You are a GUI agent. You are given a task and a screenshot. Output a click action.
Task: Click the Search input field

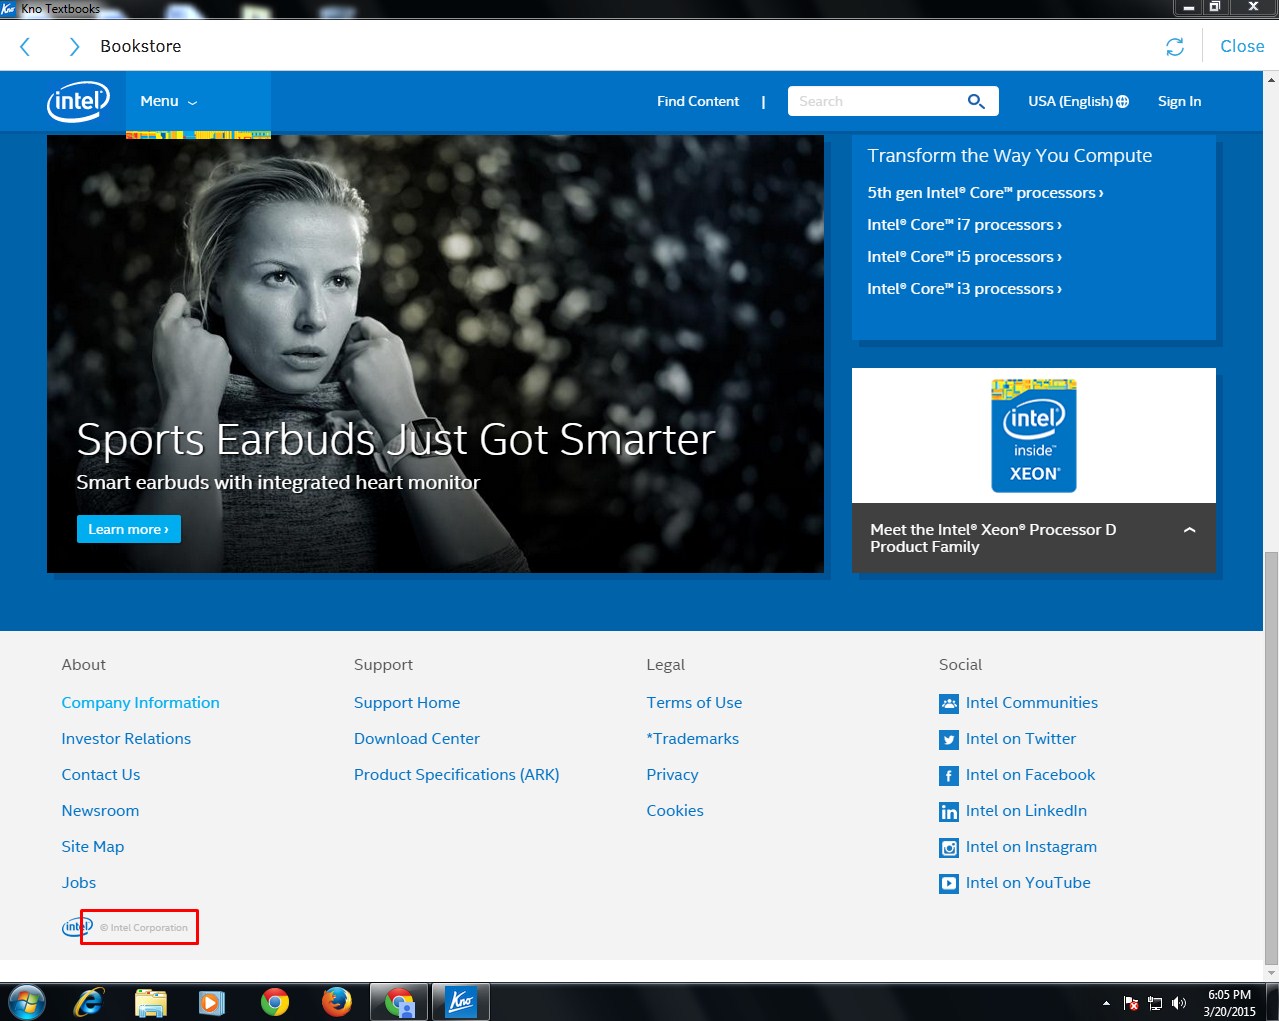(x=875, y=101)
